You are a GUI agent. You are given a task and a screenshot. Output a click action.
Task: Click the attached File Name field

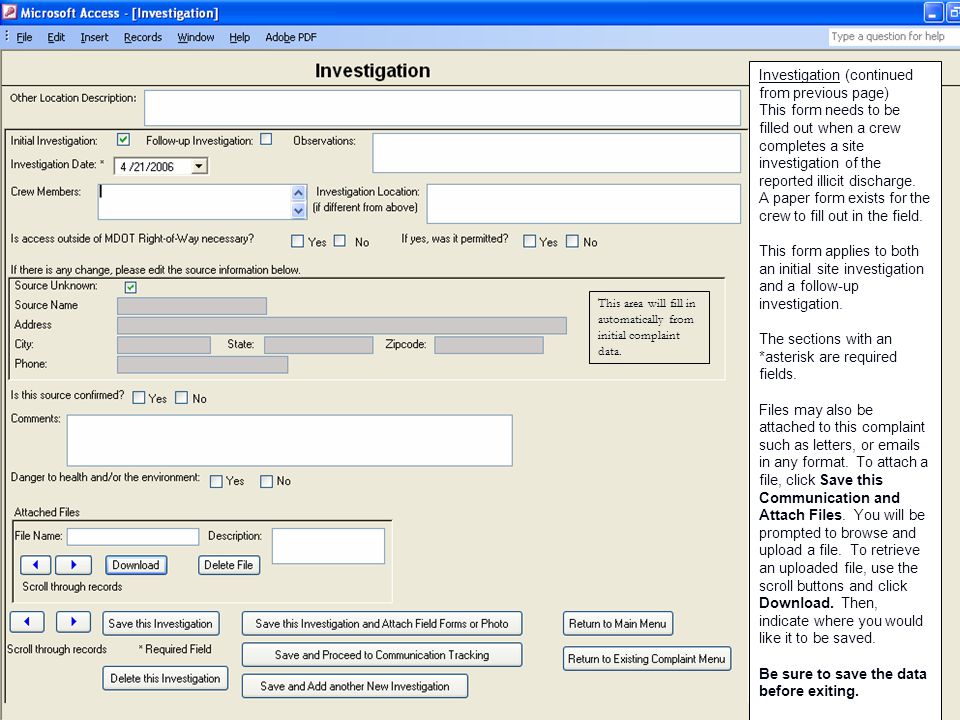pos(133,536)
